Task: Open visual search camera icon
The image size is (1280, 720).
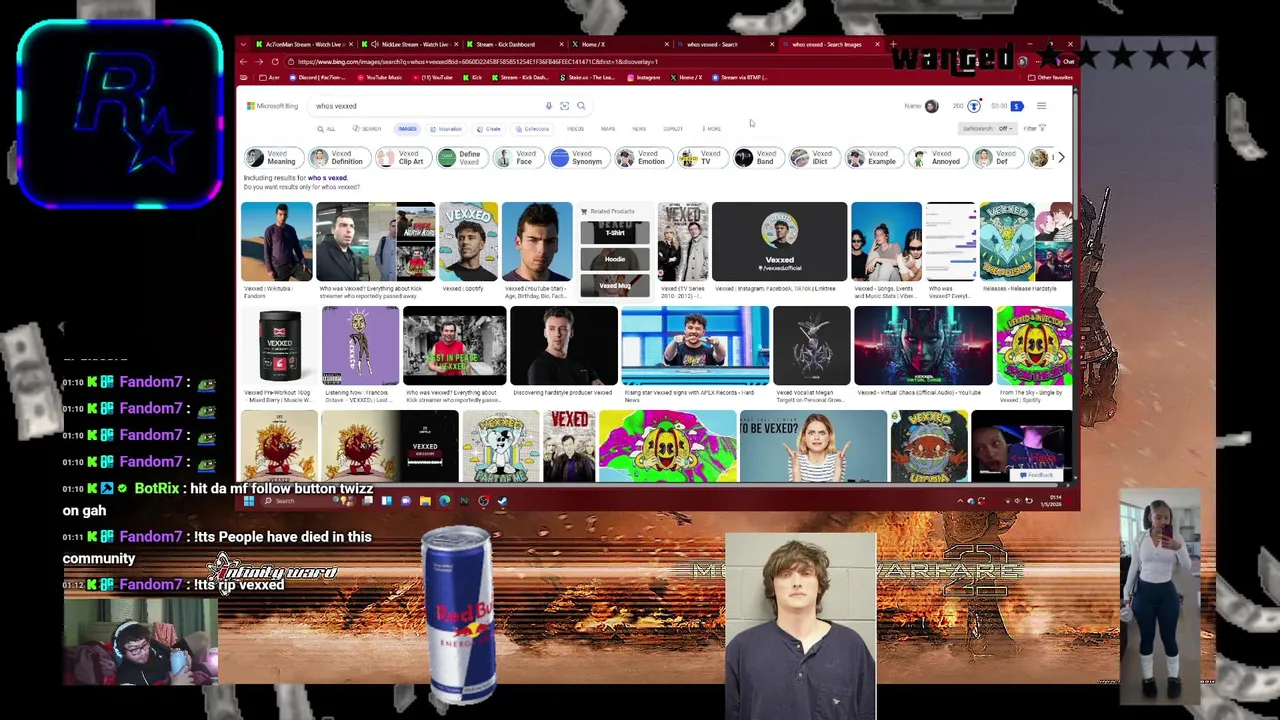Action: (564, 106)
